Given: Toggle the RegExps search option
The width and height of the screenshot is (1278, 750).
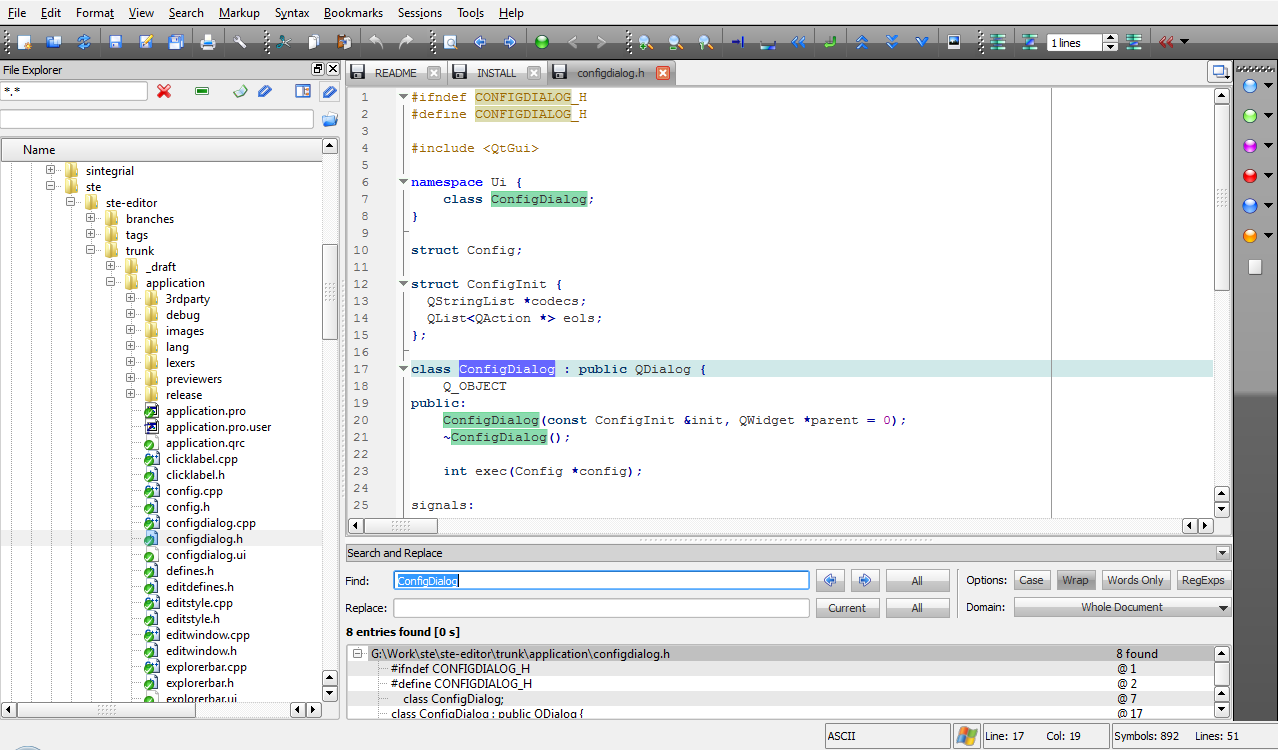Looking at the screenshot, I should coord(1203,580).
